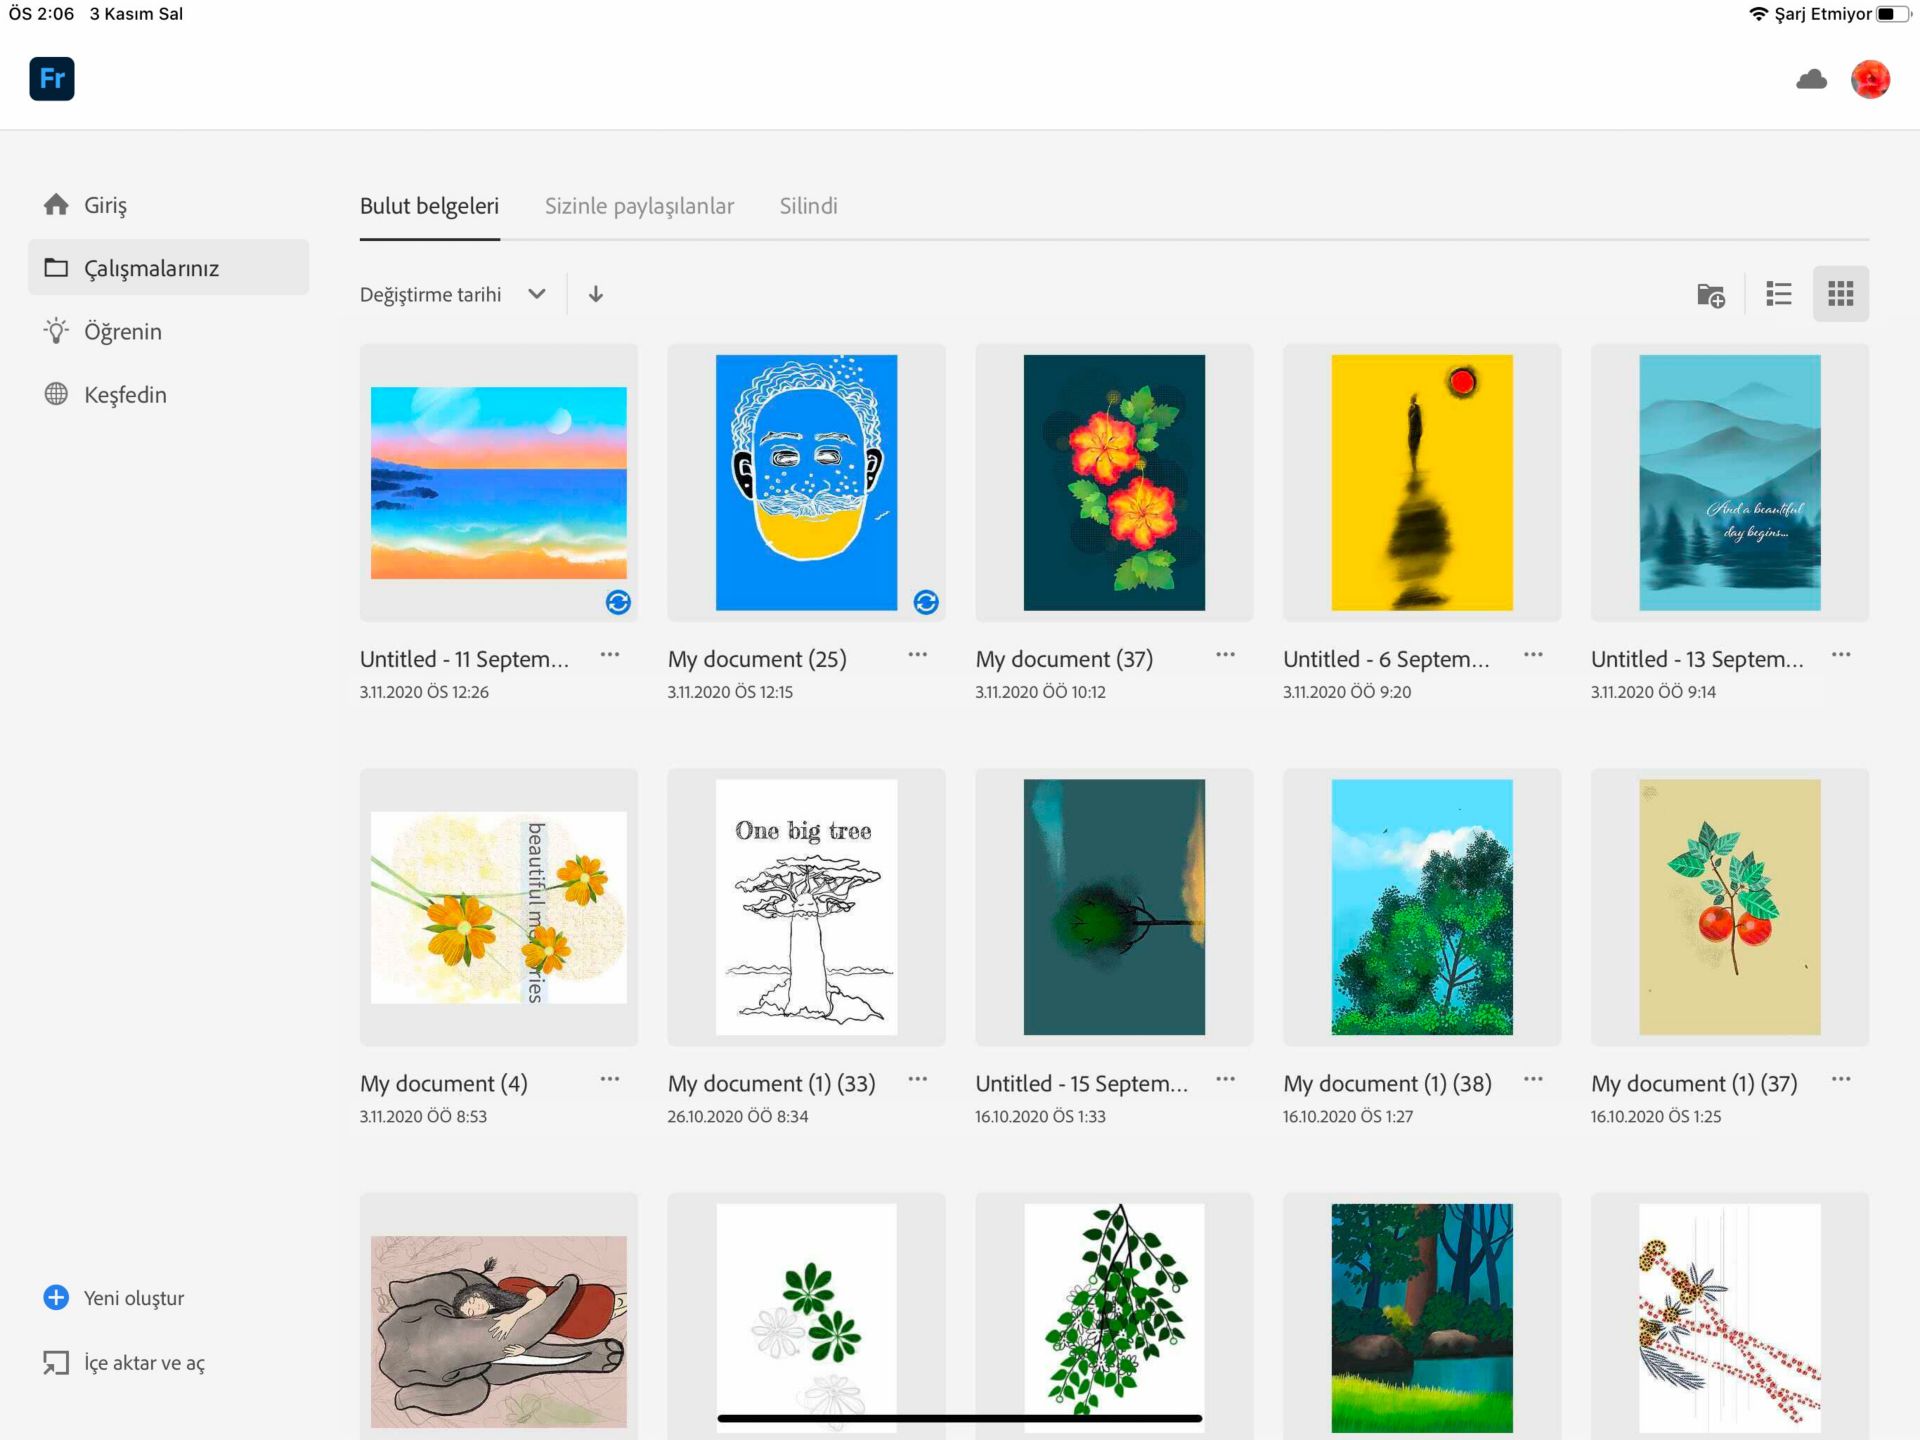This screenshot has width=1920, height=1440.
Task: Create a new folder with the folder-plus icon
Action: click(1710, 295)
